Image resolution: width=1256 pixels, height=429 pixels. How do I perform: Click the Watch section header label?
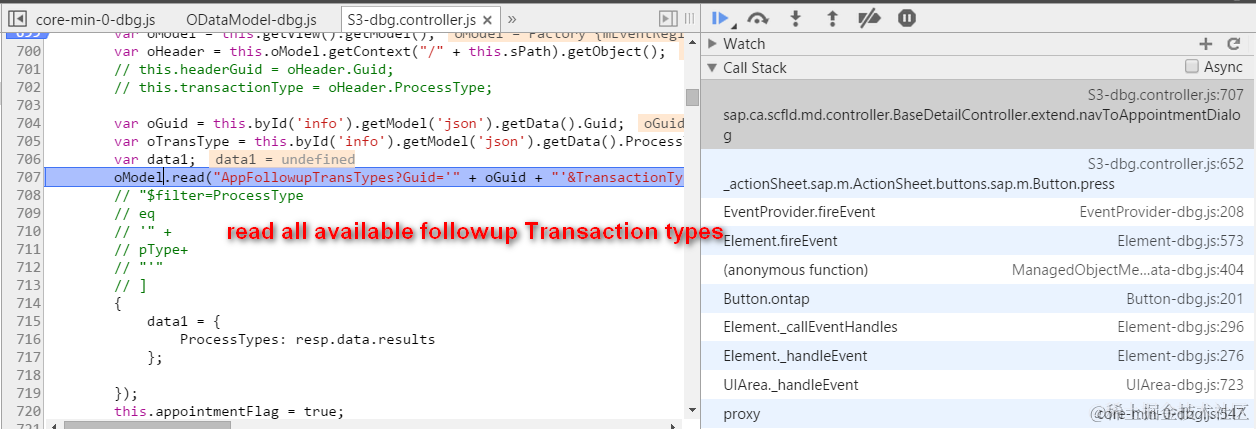point(744,44)
